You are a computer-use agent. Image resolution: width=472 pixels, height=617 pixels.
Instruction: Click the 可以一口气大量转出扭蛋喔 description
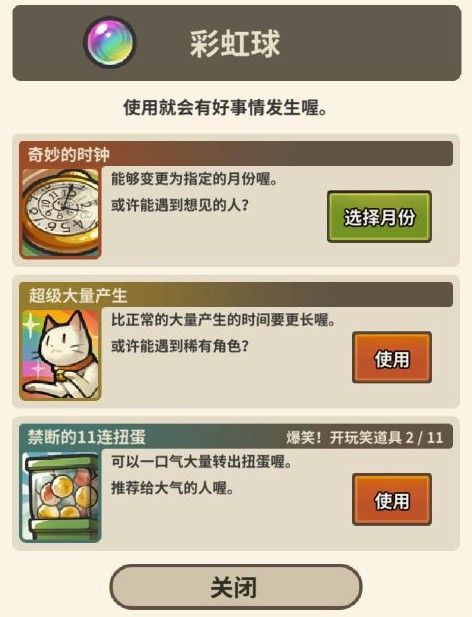[x=201, y=462]
